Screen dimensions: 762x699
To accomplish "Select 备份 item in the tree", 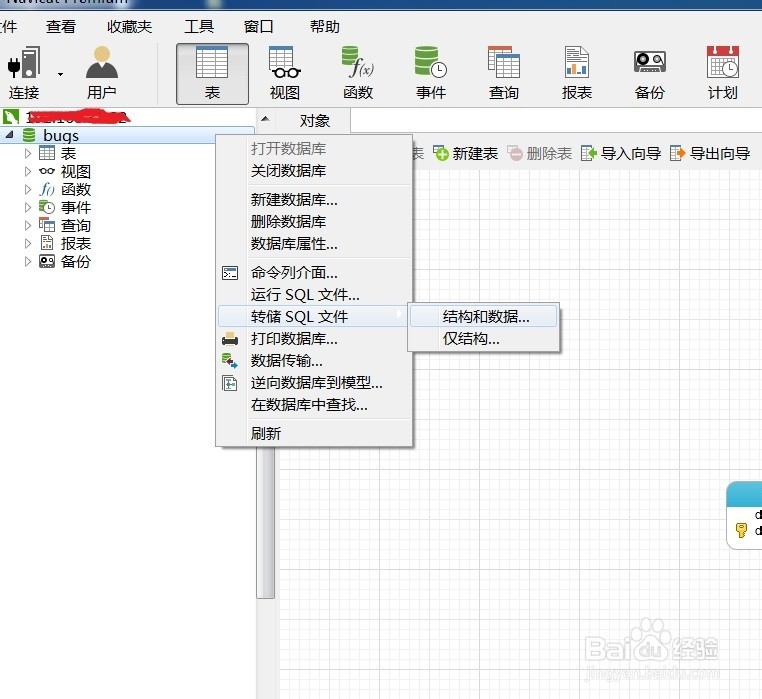I will pyautogui.click(x=76, y=262).
